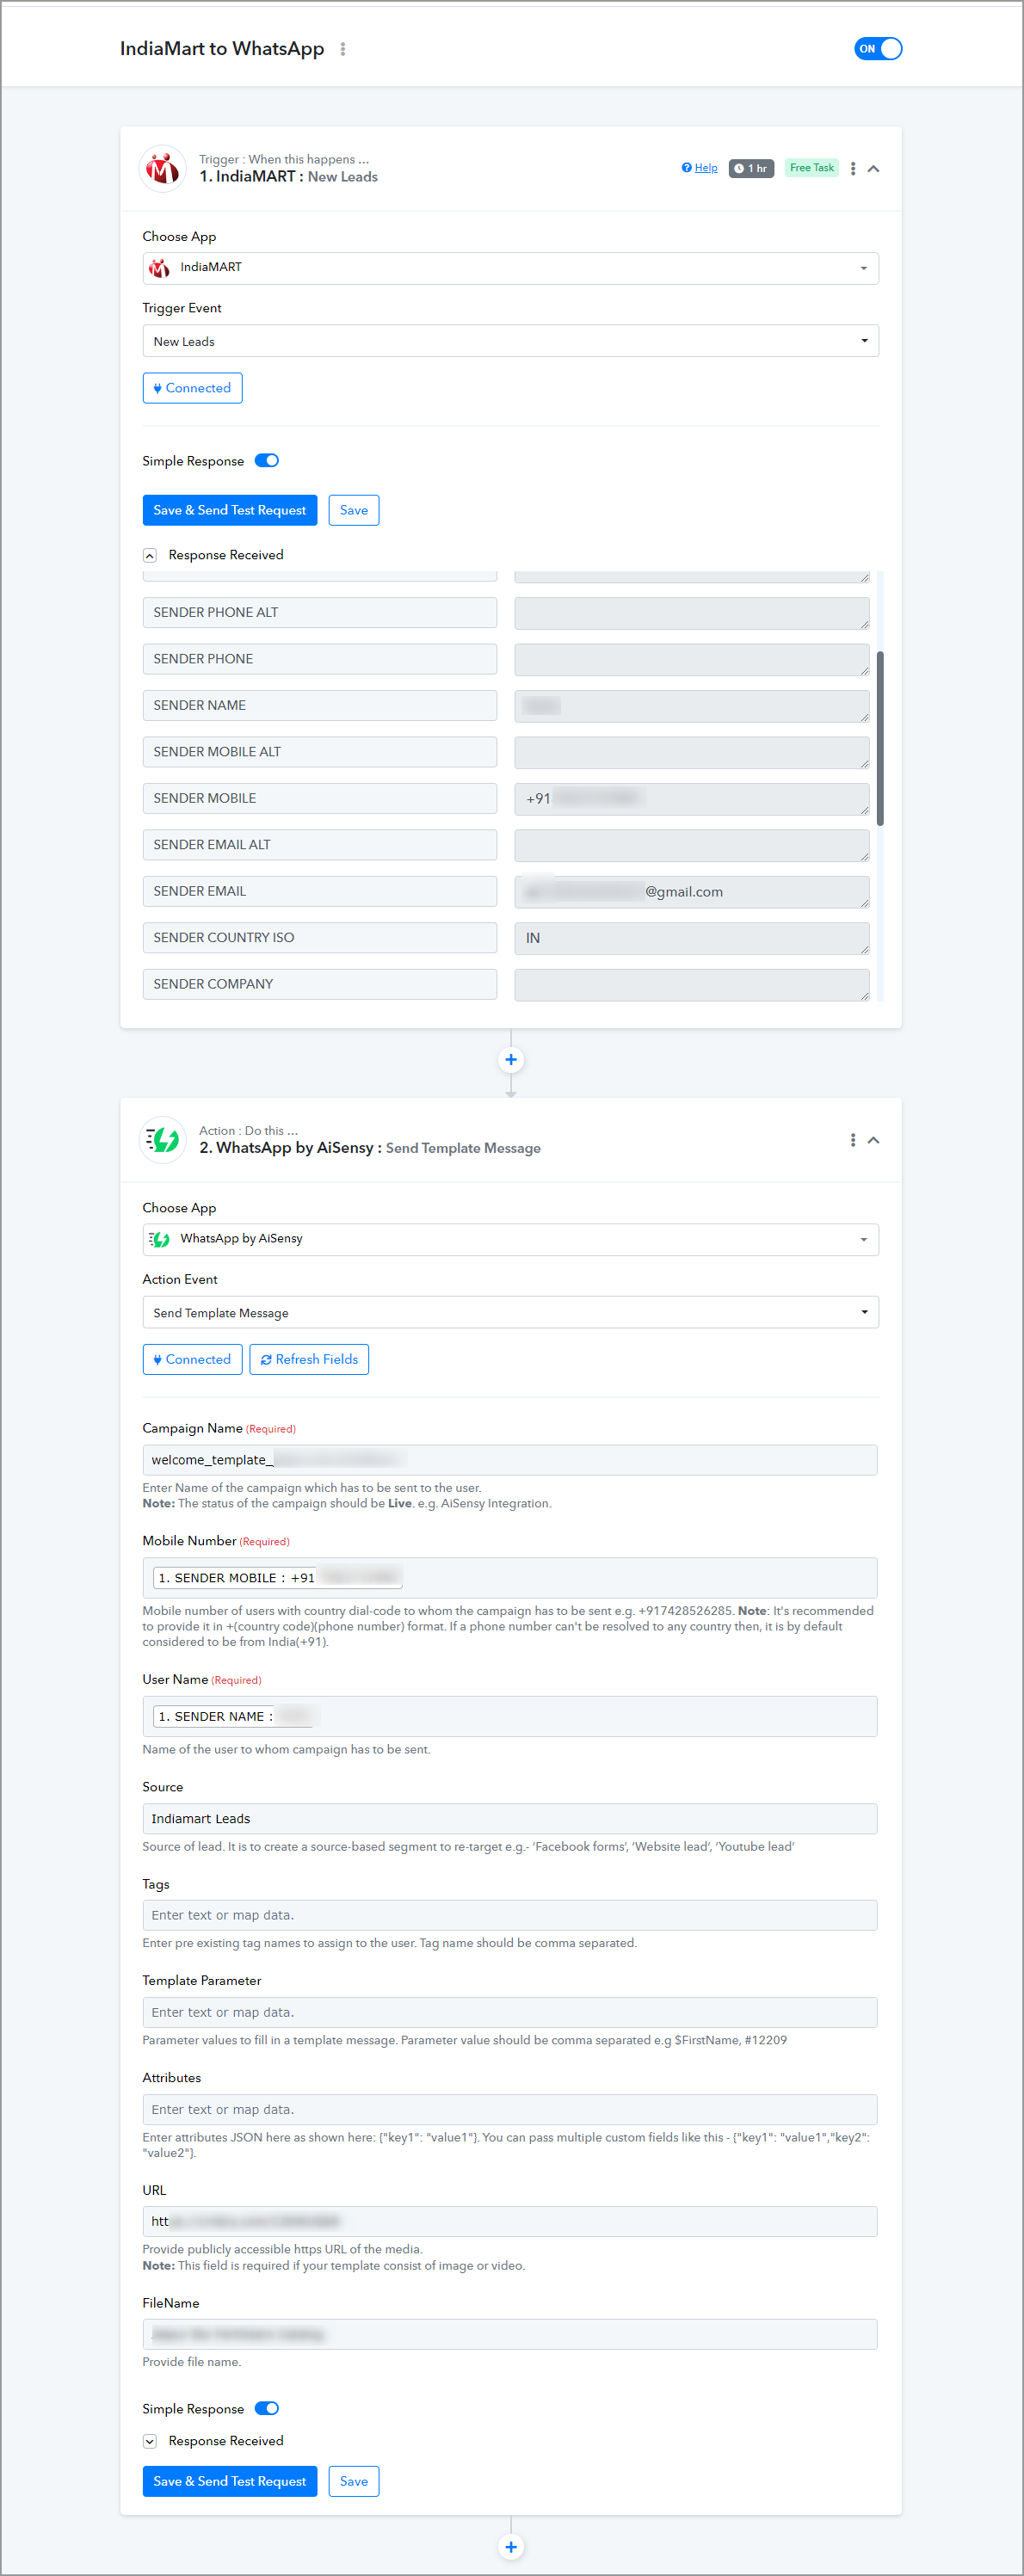Click the WhatsApp by AiSensy logo
Image resolution: width=1024 pixels, height=2576 pixels.
162,1140
